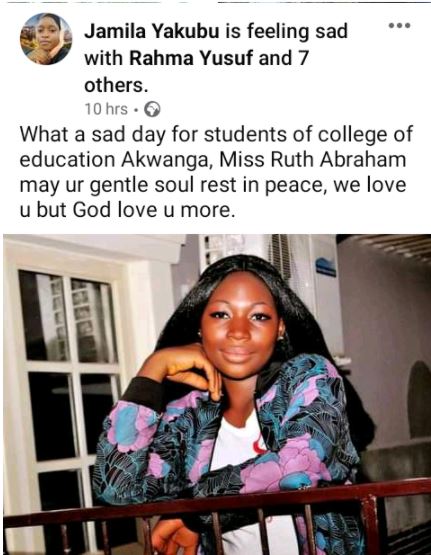Visit tagged friend Rahma Yusuf's profile
This screenshot has width=431, height=555.
click(x=191, y=58)
